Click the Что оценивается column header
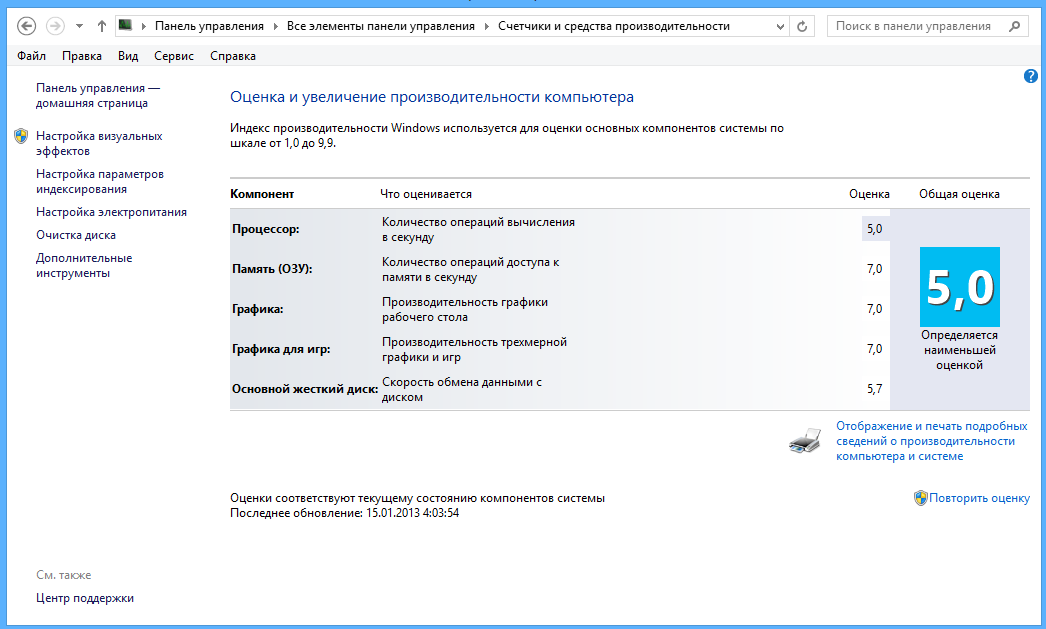1046x629 pixels. point(426,194)
